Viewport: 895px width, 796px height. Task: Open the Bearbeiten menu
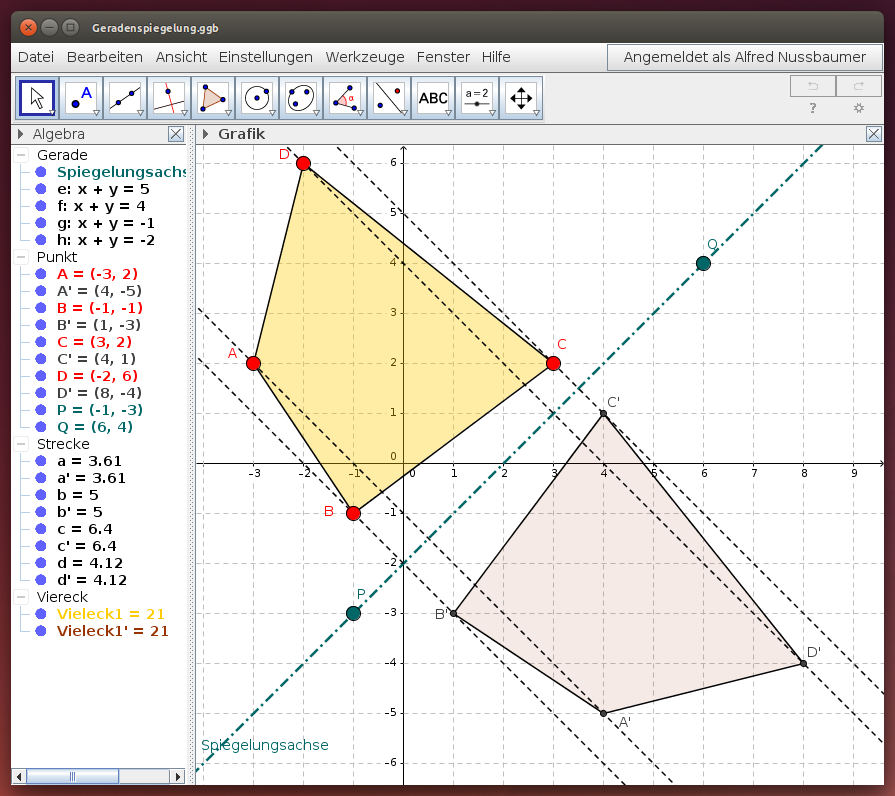point(105,57)
